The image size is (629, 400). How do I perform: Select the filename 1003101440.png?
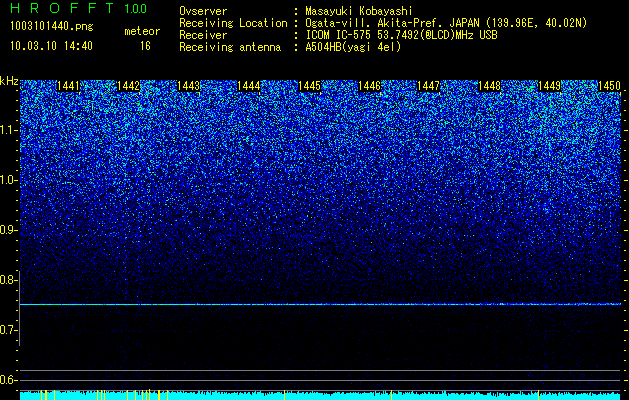pos(52,26)
